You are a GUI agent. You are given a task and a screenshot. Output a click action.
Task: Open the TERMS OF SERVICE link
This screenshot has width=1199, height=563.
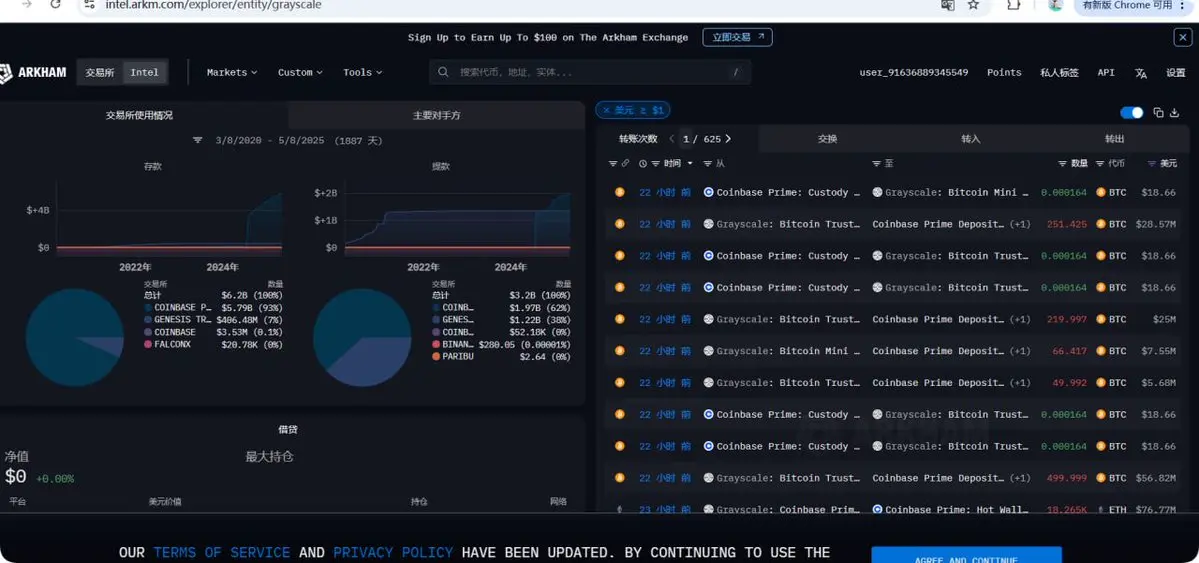tap(222, 552)
